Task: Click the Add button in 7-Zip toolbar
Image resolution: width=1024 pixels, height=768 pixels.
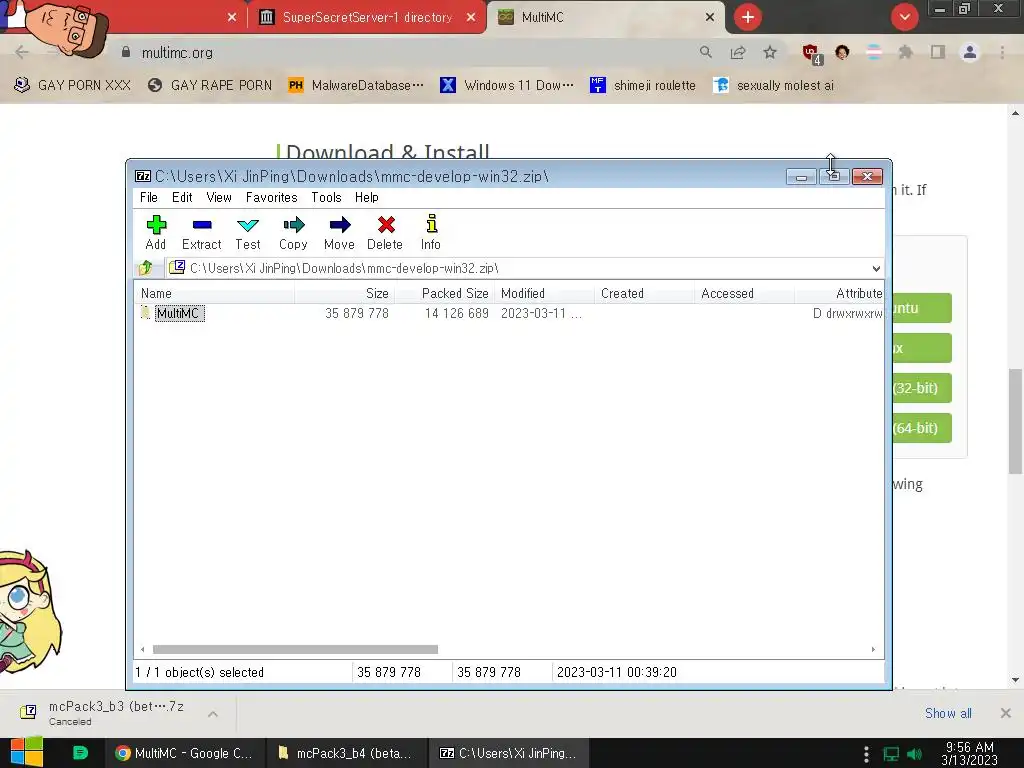Action: (156, 232)
